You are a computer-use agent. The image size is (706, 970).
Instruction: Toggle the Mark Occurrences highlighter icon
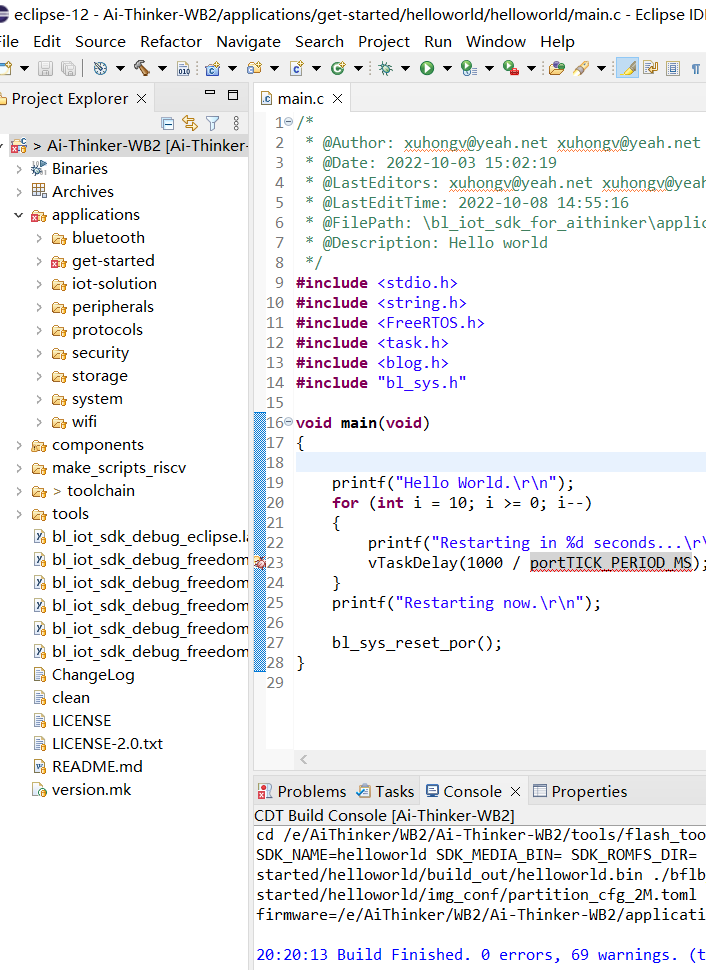pyautogui.click(x=627, y=68)
